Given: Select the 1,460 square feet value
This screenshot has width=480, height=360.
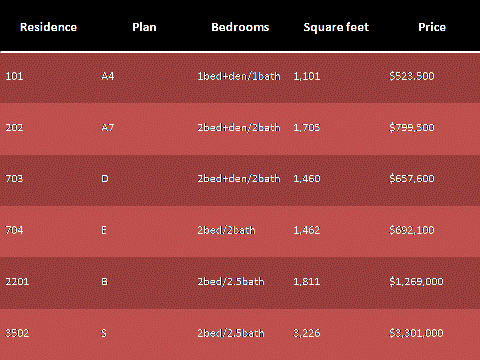Looking at the screenshot, I should 307,179.
